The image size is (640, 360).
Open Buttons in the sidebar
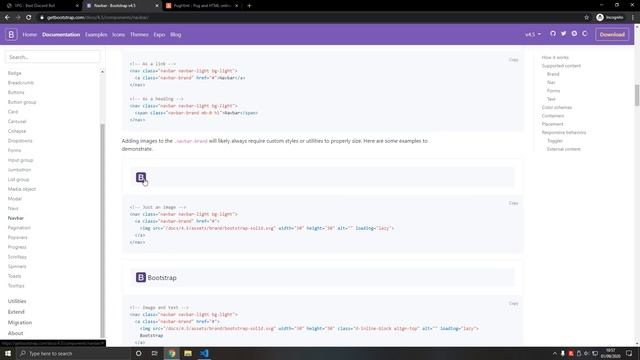pyautogui.click(x=16, y=92)
